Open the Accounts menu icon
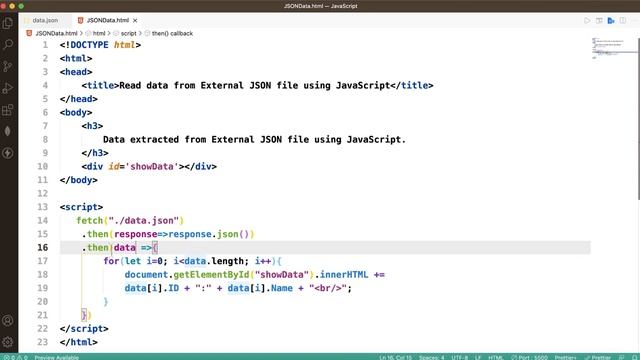The width and height of the screenshot is (640, 360). 8,320
